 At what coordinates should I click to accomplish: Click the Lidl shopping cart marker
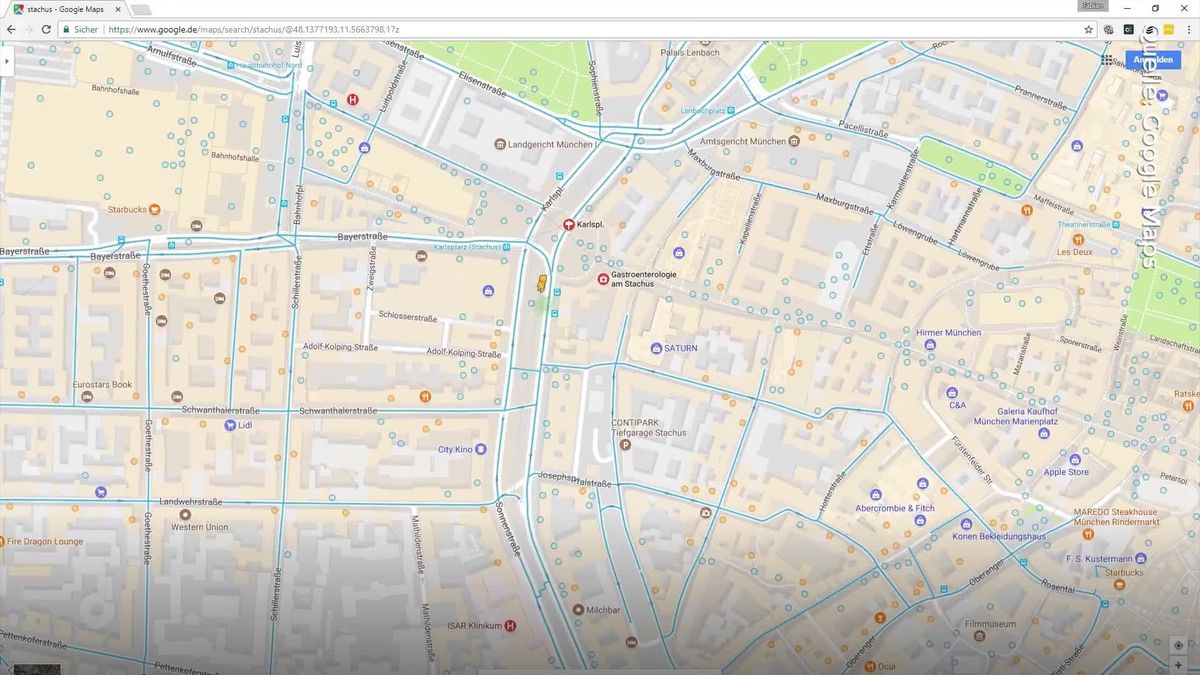tap(230, 425)
